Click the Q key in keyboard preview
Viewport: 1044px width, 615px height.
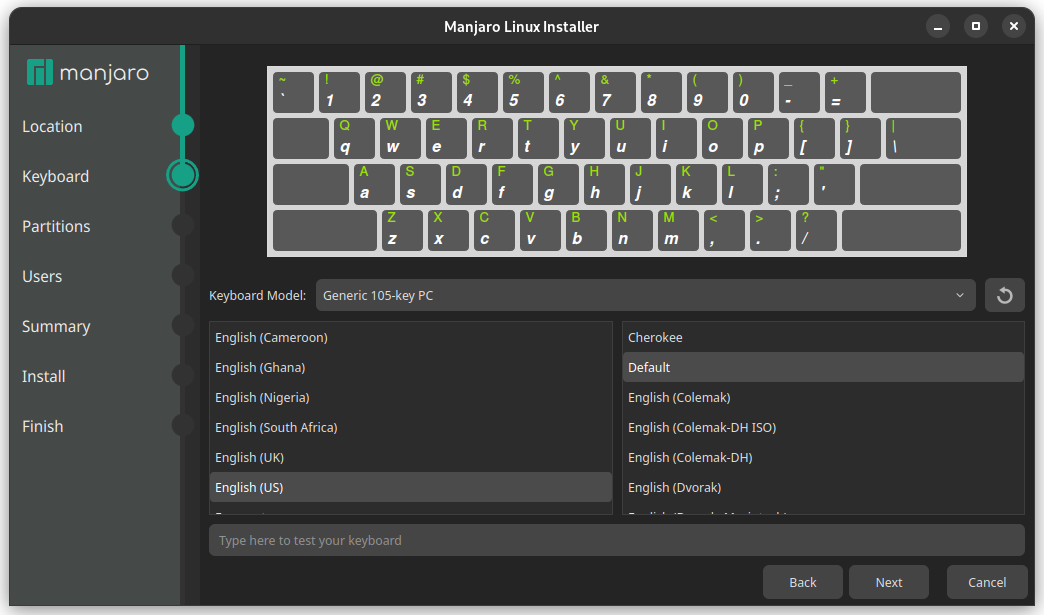pyautogui.click(x=354, y=138)
